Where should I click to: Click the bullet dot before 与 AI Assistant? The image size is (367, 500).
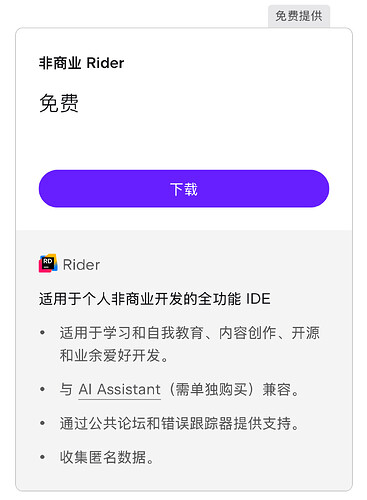(x=42, y=389)
